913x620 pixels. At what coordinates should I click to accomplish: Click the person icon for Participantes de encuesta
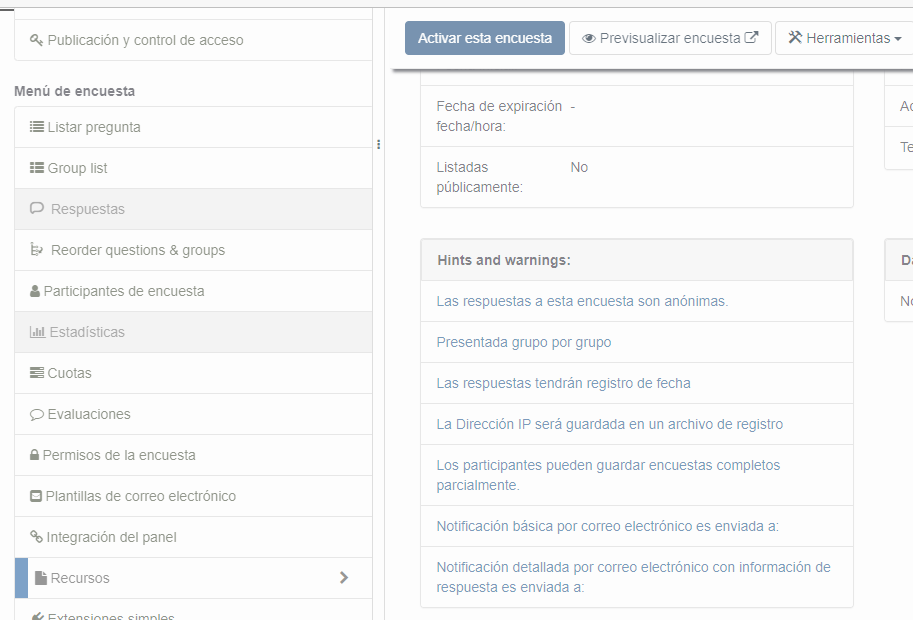coord(35,291)
